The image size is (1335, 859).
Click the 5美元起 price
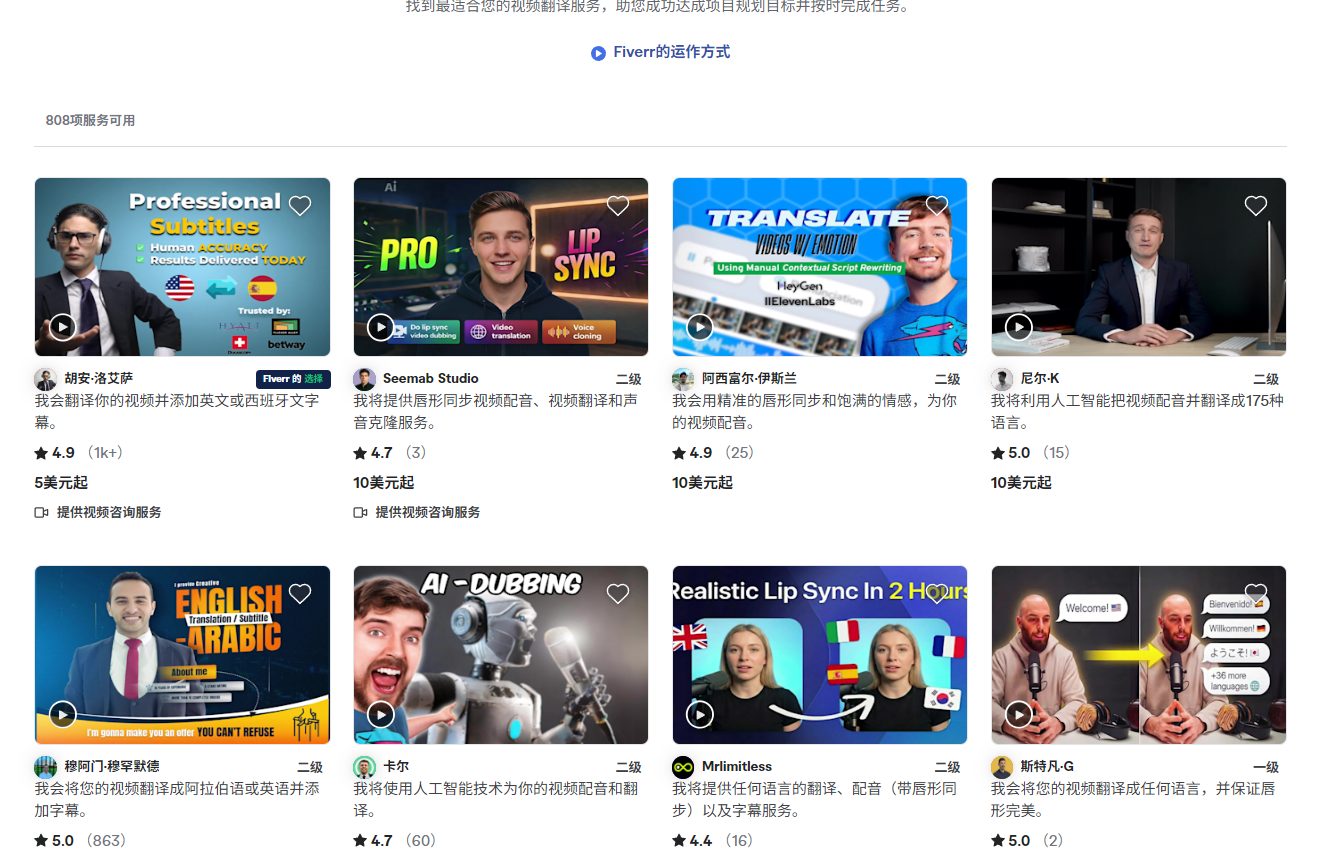pyautogui.click(x=61, y=483)
